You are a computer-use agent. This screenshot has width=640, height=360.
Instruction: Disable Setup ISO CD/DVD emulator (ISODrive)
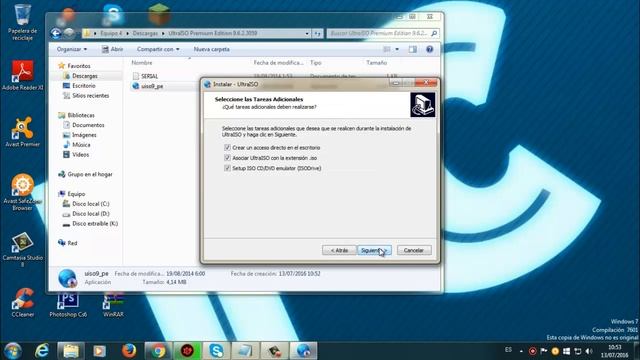coord(227,168)
